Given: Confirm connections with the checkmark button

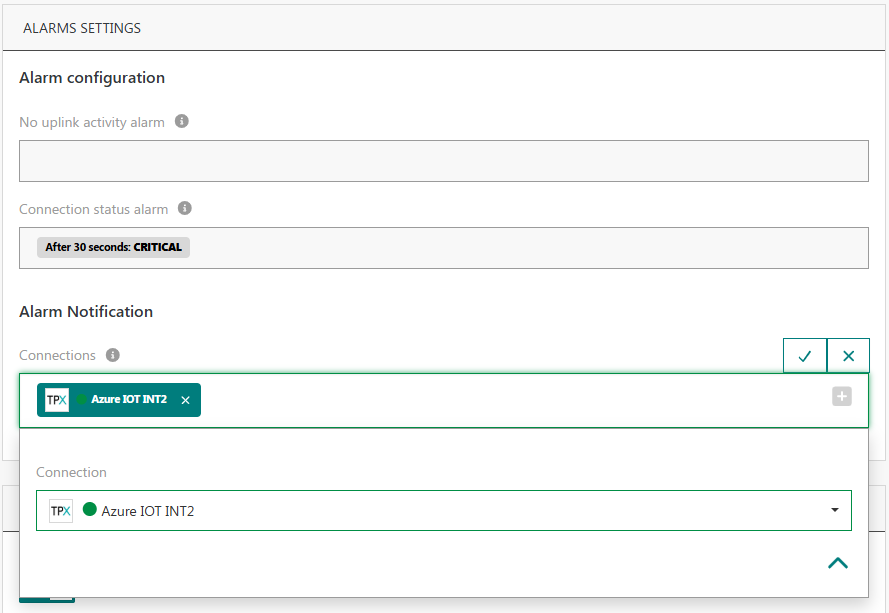Looking at the screenshot, I should 805,356.
